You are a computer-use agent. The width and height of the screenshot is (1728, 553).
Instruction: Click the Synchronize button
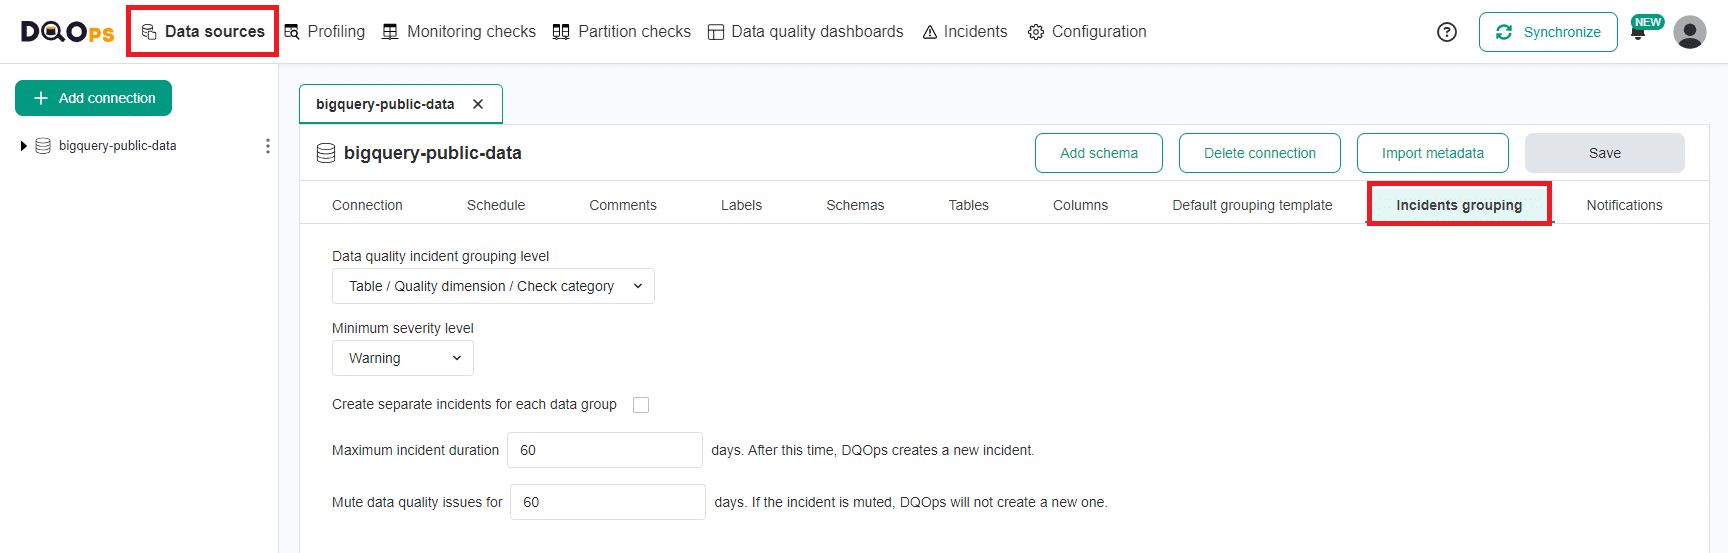(1548, 32)
